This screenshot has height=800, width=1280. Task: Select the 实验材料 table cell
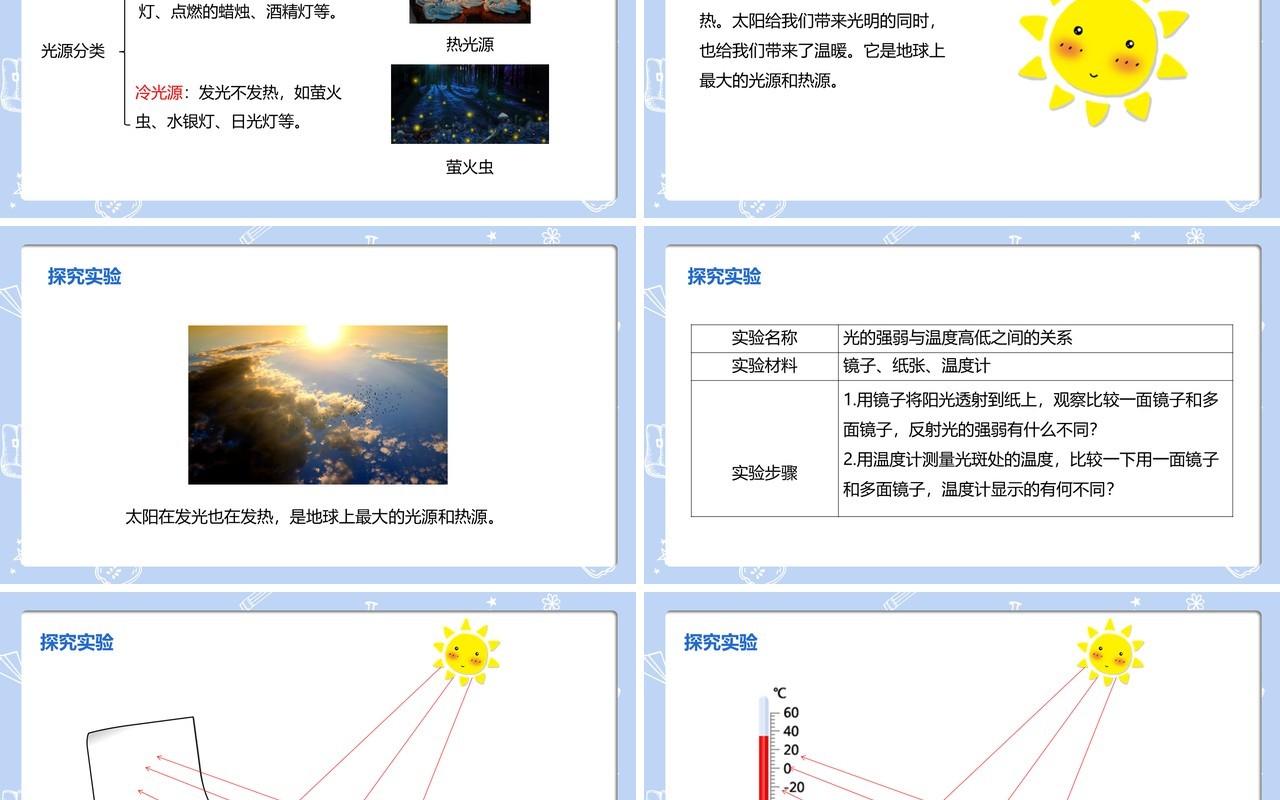(x=765, y=366)
